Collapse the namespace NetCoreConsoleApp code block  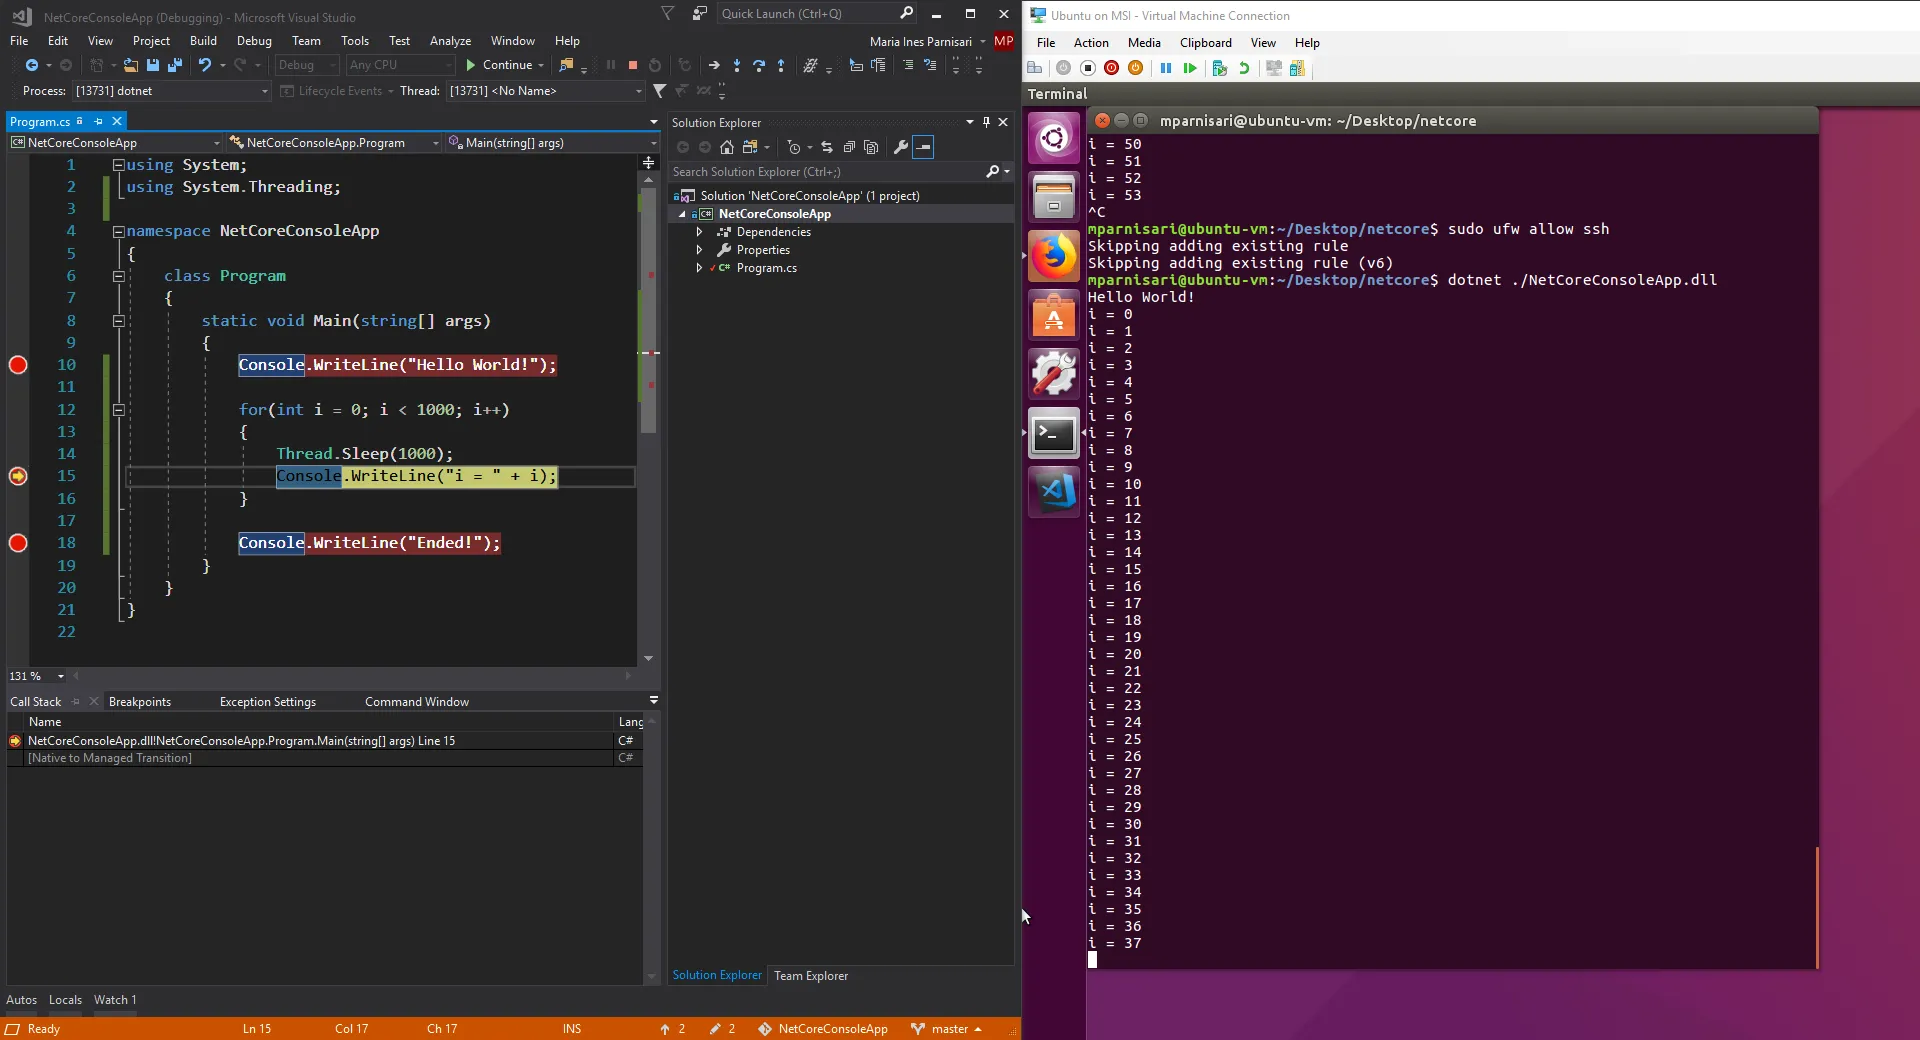coord(118,231)
